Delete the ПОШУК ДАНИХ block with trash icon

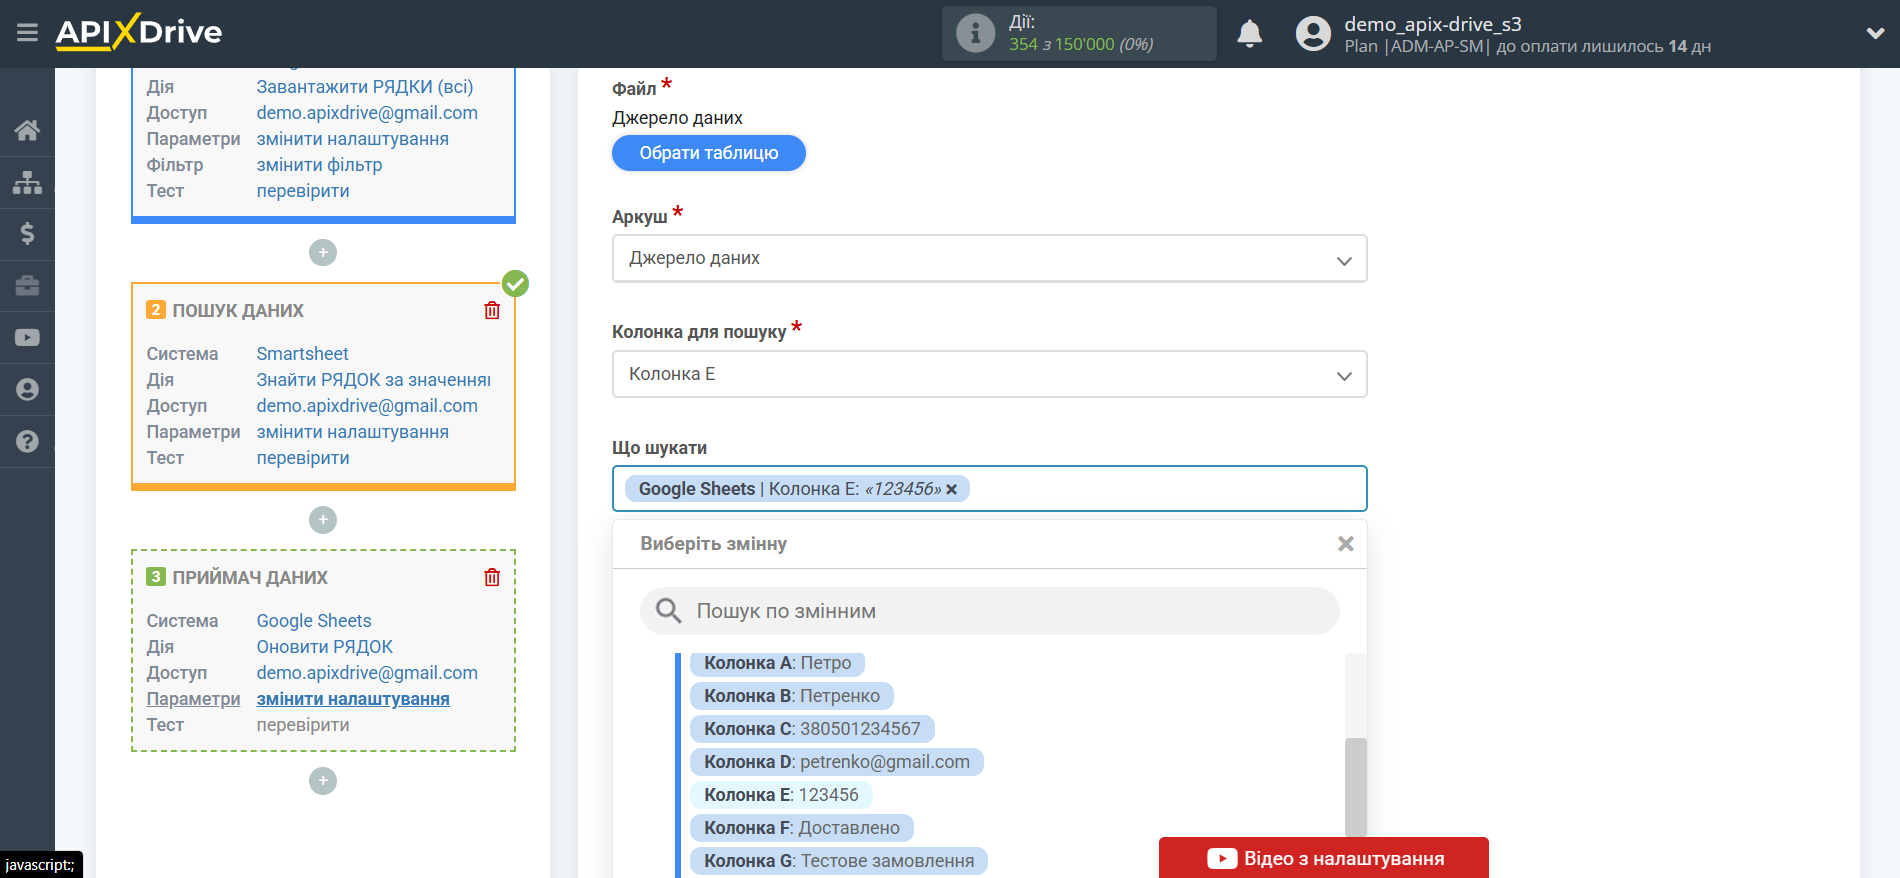point(492,310)
